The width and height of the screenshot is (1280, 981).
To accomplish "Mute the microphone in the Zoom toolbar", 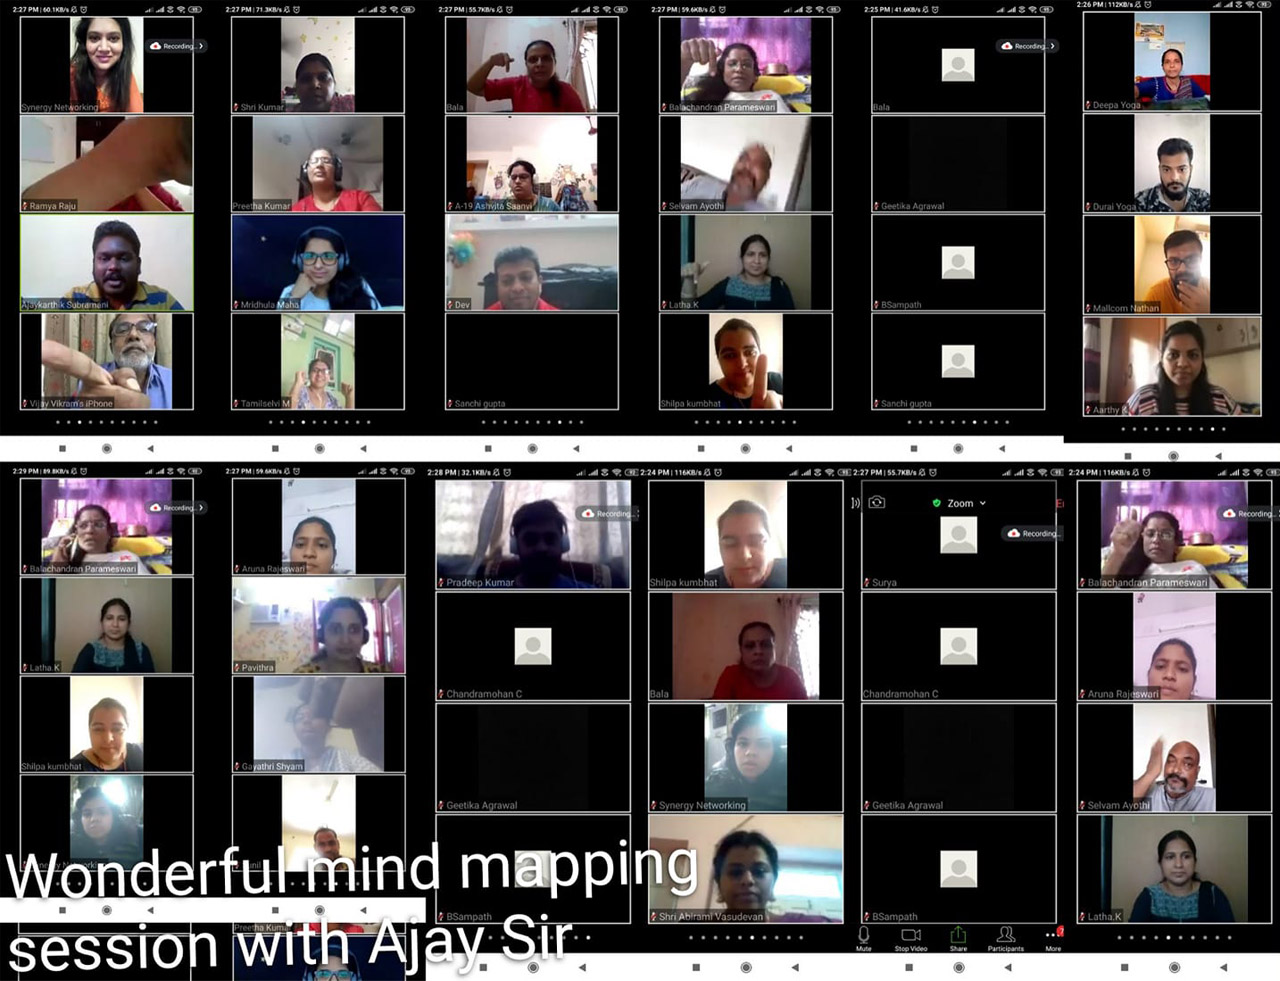I will point(864,937).
